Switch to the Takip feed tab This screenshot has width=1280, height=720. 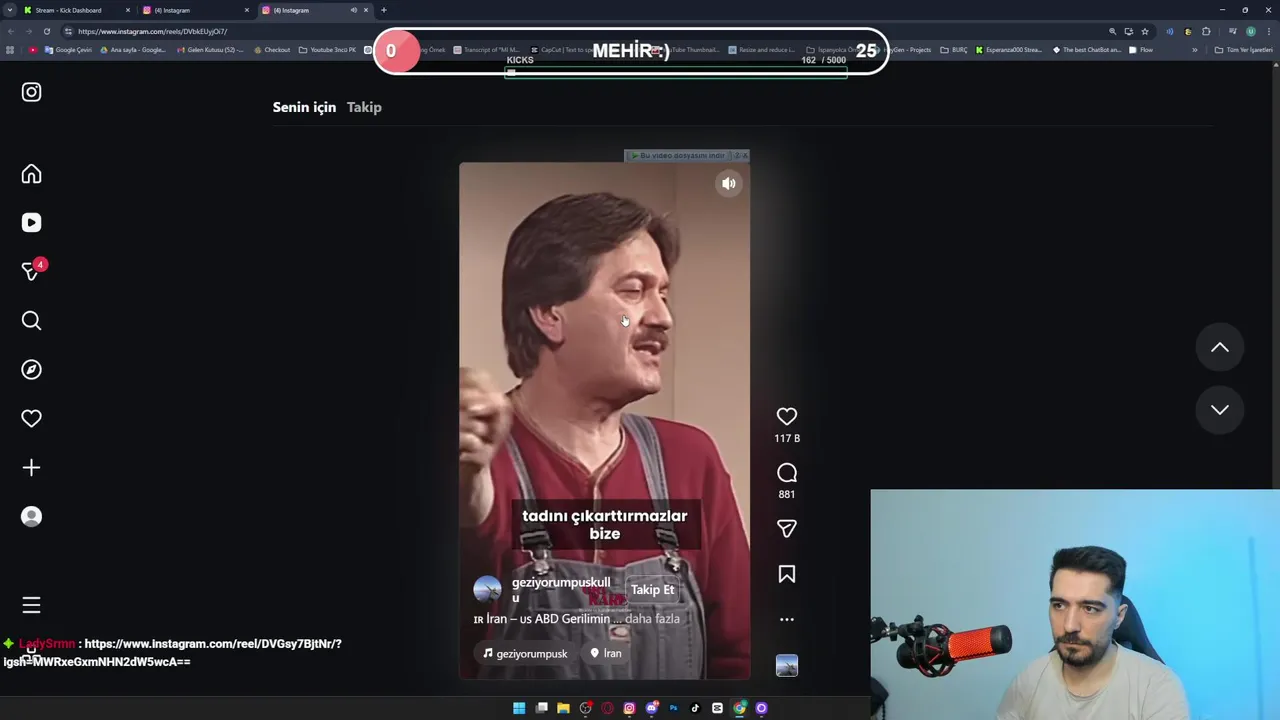pos(364,107)
